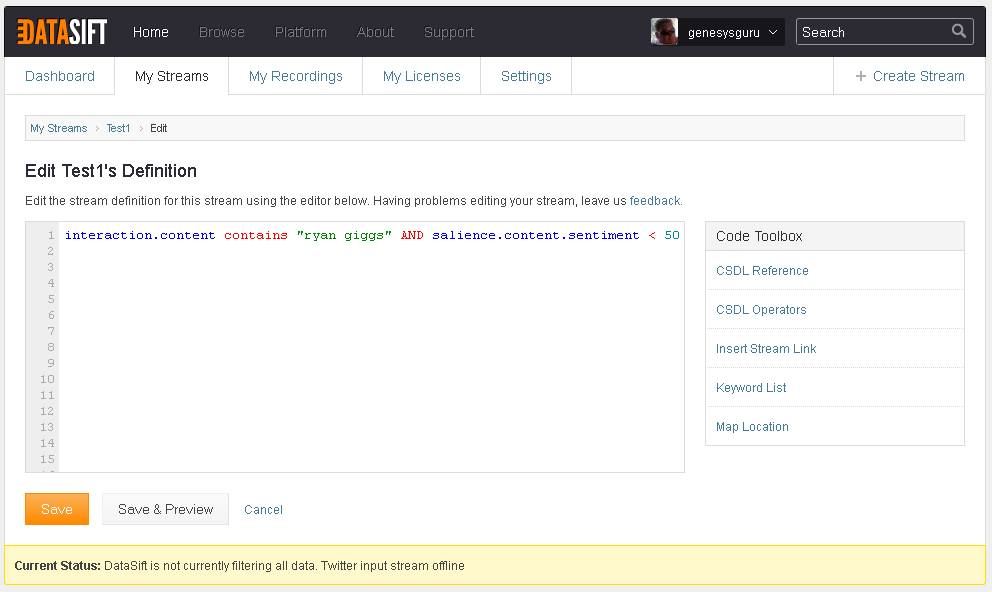The image size is (992, 592).
Task: Click the plus icon beside Create Stream
Action: click(x=860, y=76)
